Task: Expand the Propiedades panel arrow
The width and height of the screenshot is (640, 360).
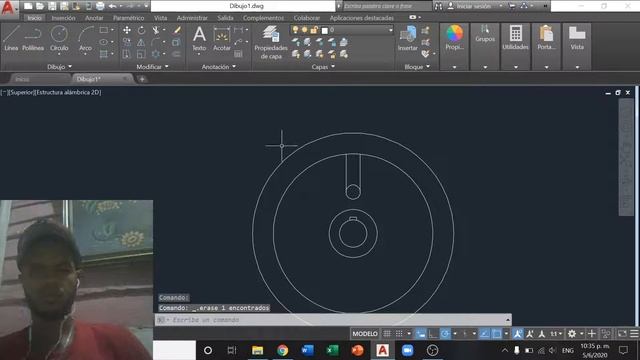Action: (x=454, y=67)
